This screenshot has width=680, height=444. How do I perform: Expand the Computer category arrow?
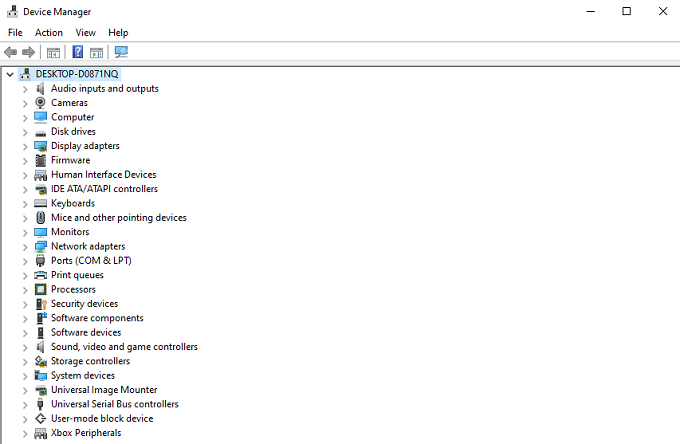click(25, 118)
